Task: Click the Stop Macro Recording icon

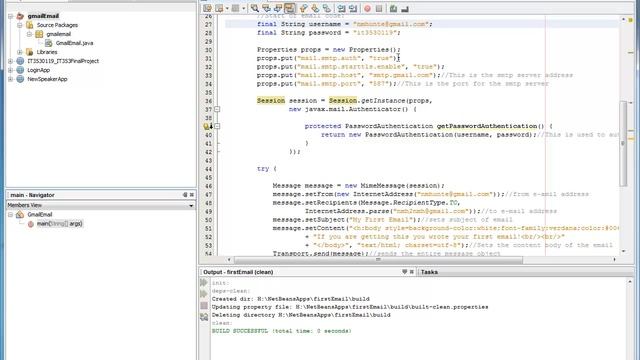Action: click(379, 9)
